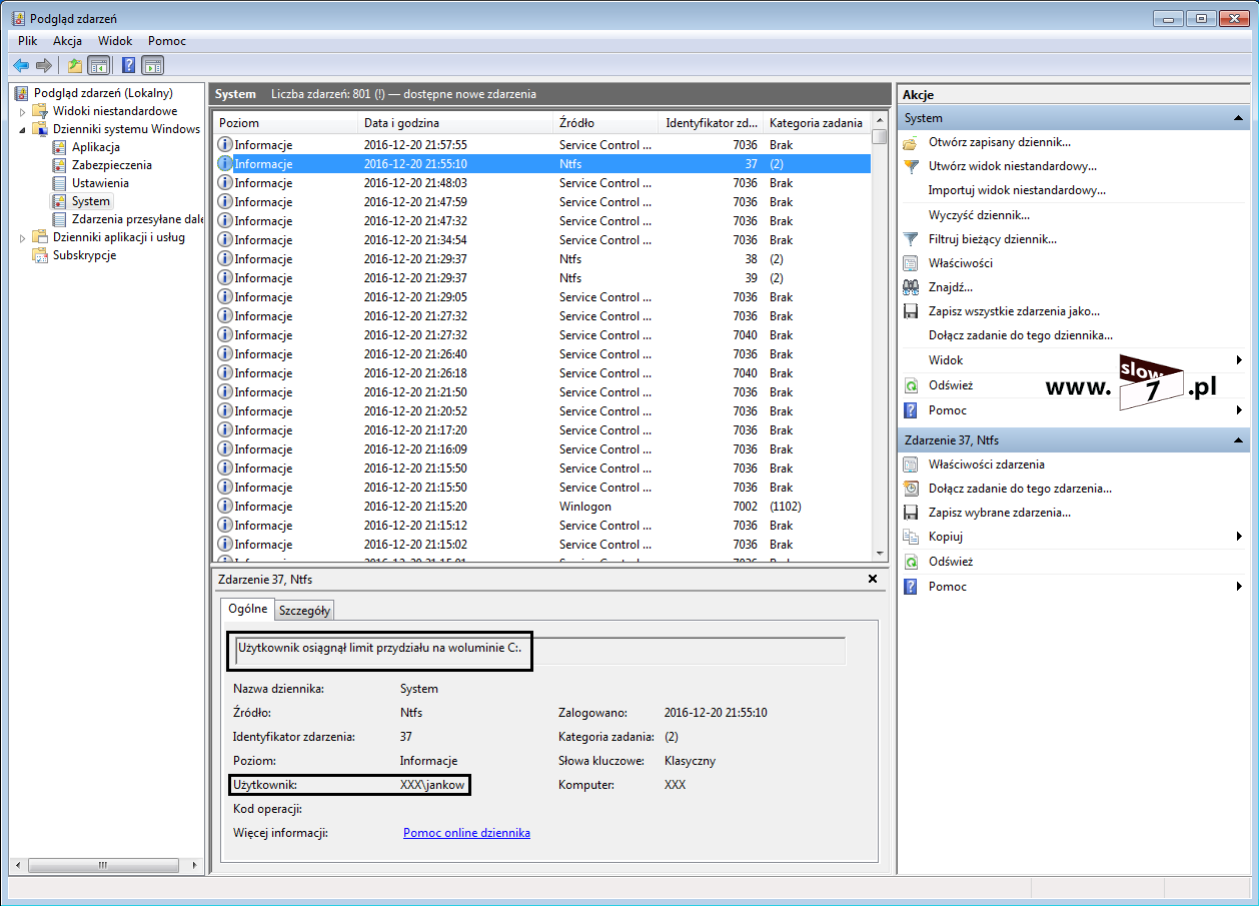This screenshot has width=1259, height=906.
Task: Click the event list scrollbar down arrow
Action: click(879, 553)
